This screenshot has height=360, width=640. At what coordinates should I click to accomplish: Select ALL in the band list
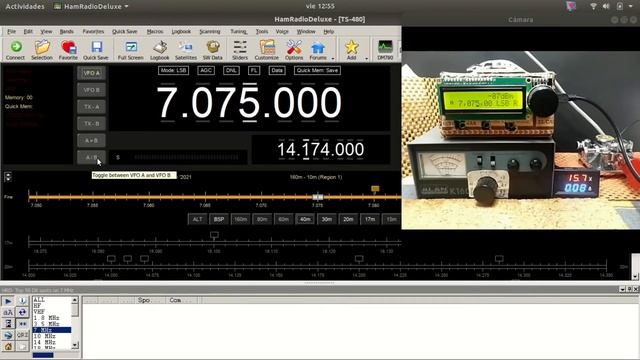pyautogui.click(x=39, y=300)
